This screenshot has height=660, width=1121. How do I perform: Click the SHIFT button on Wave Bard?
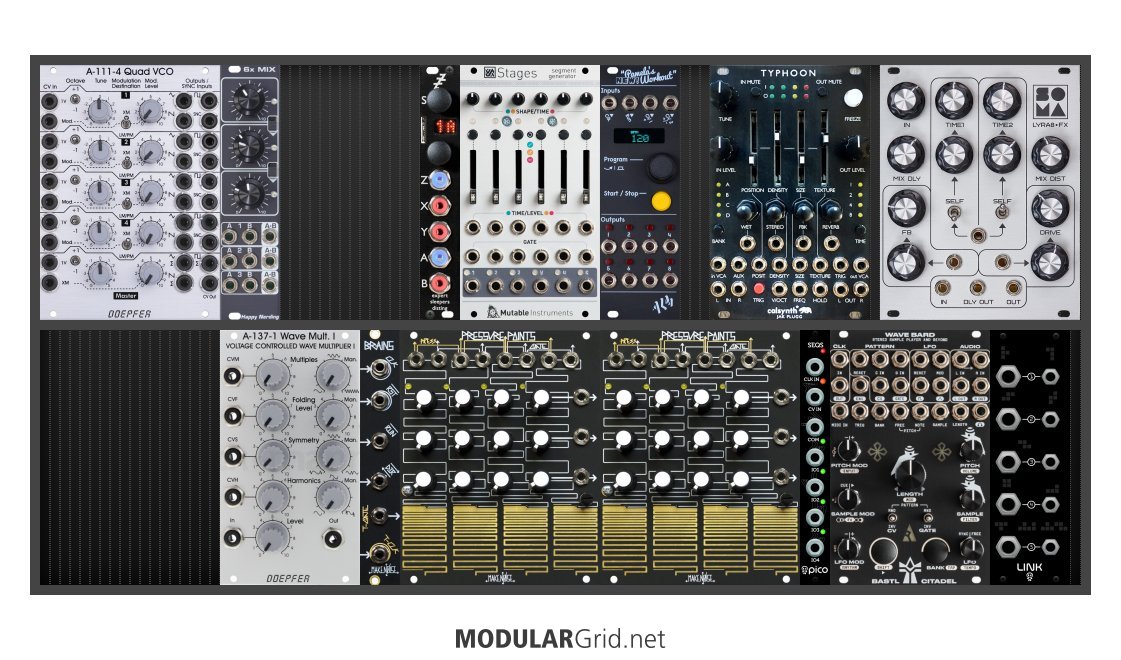pyautogui.click(x=881, y=553)
